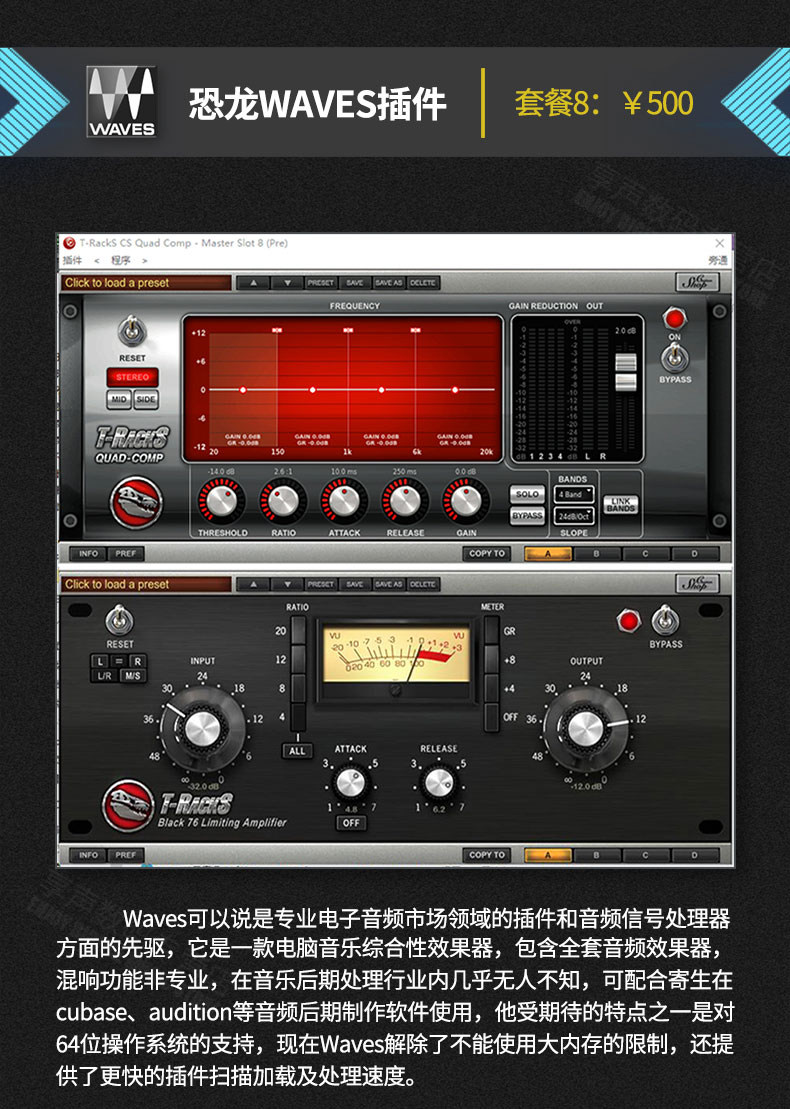Viewport: 790px width, 1109px height.
Task: Click the Quad-Comp GAIN knob
Action: point(465,501)
